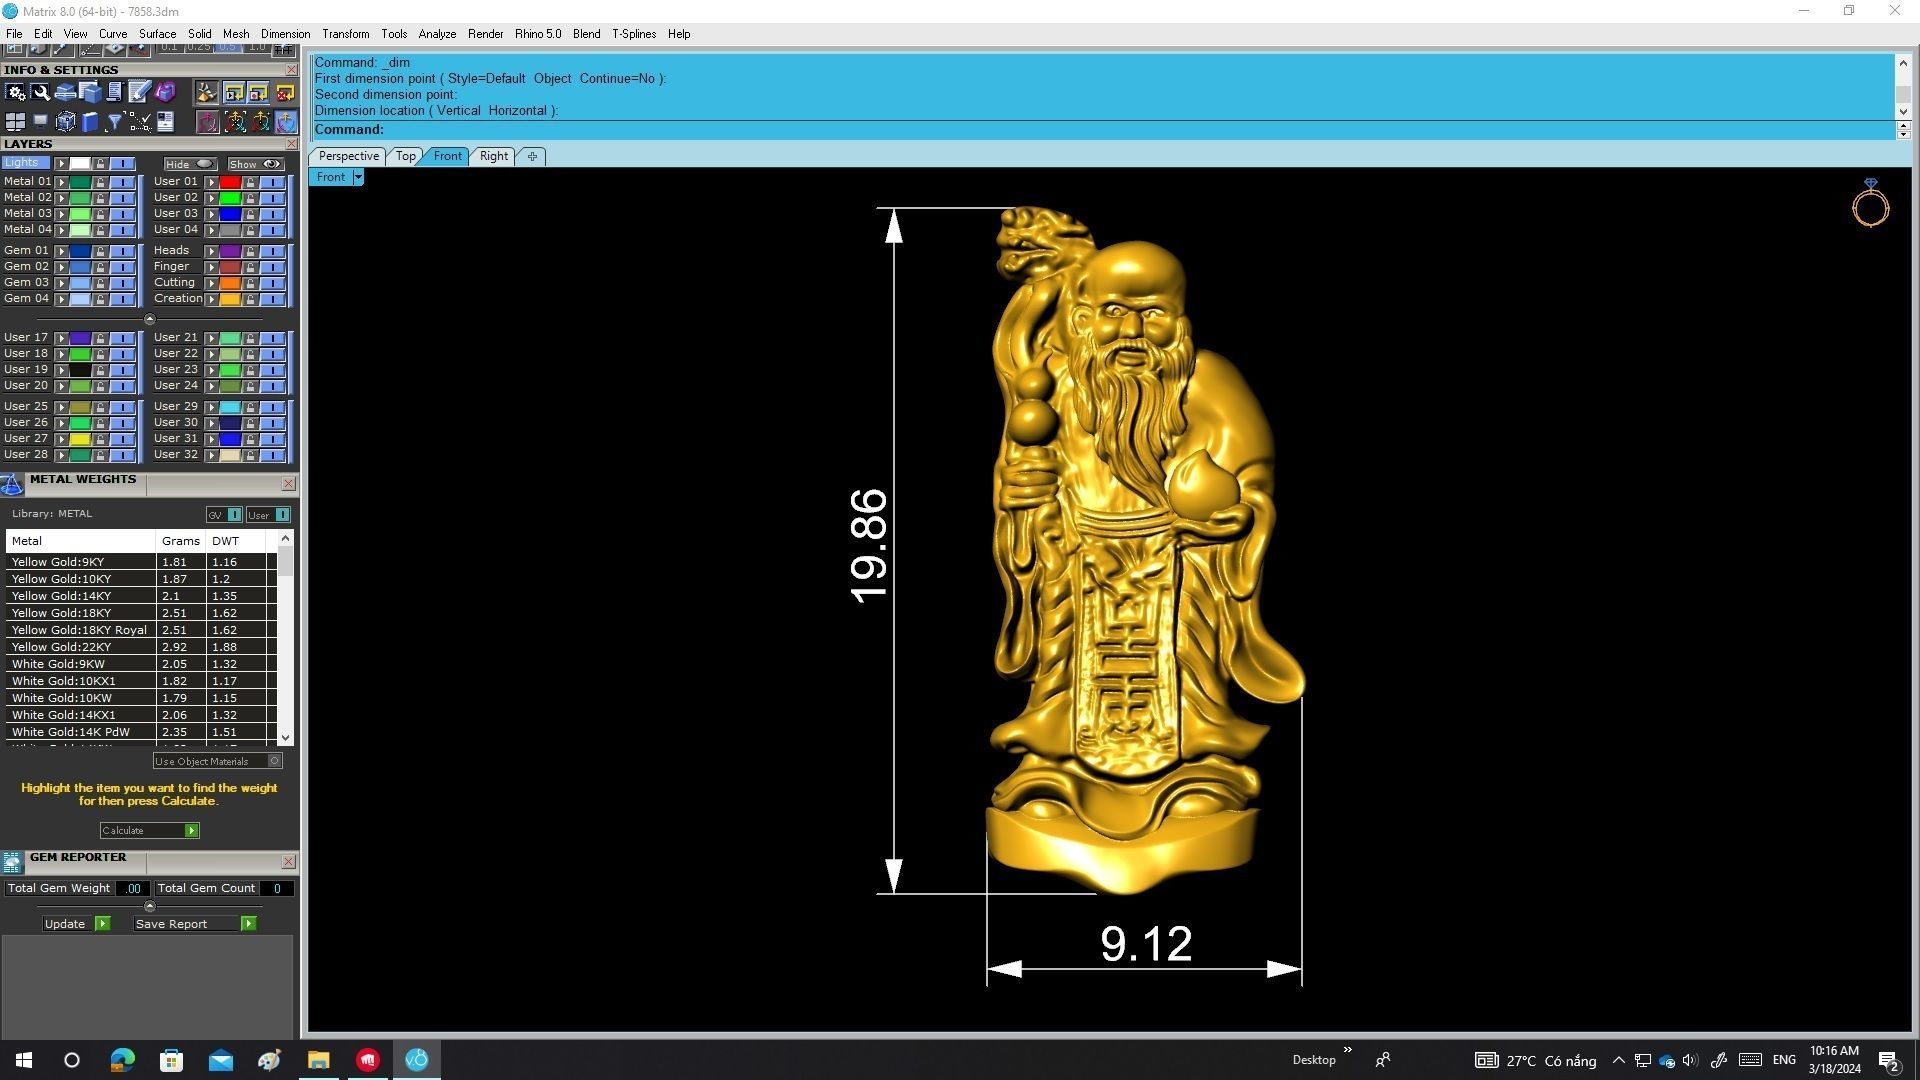Click the Calculate button

point(149,831)
